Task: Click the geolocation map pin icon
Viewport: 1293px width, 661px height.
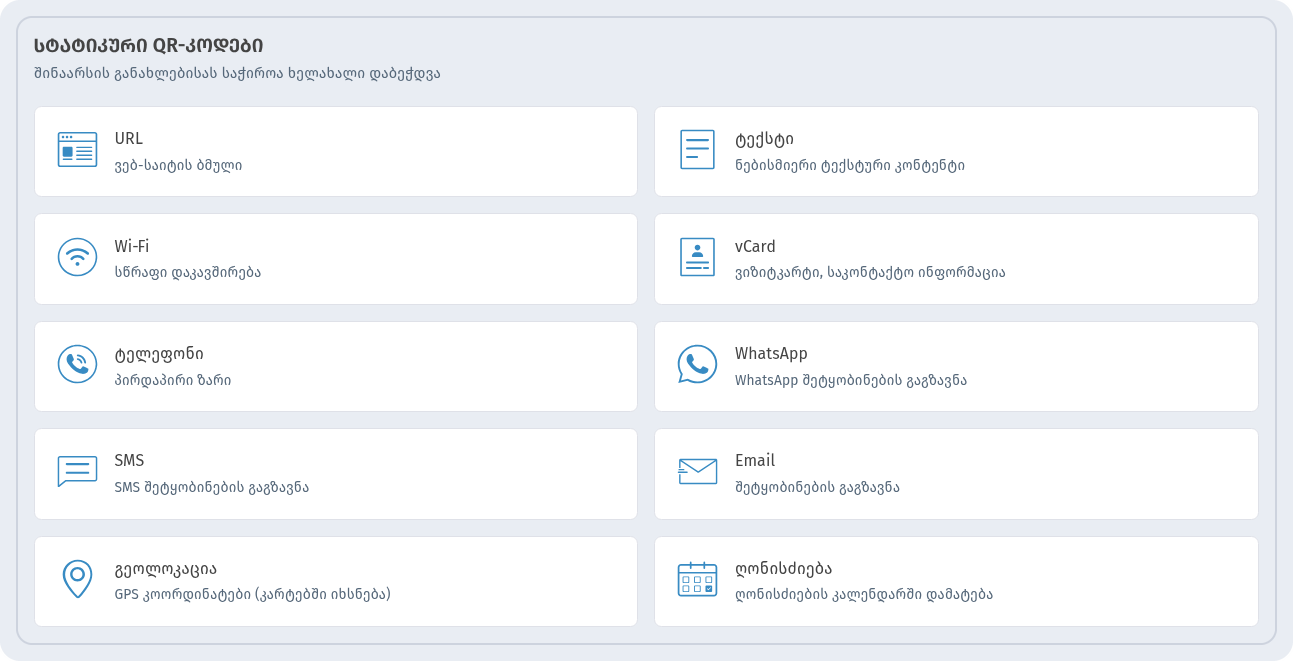Action: tap(77, 579)
